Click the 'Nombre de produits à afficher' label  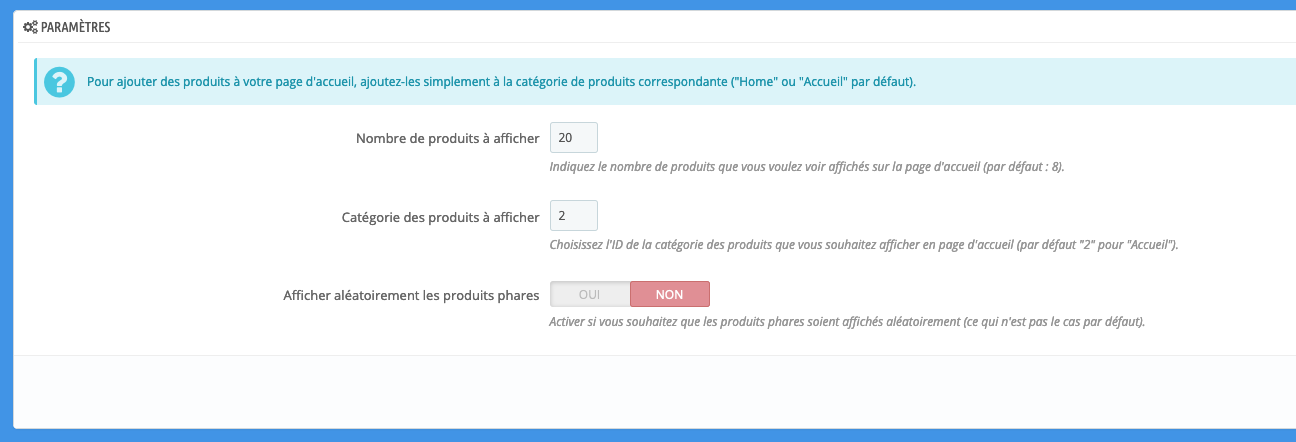pyautogui.click(x=448, y=138)
